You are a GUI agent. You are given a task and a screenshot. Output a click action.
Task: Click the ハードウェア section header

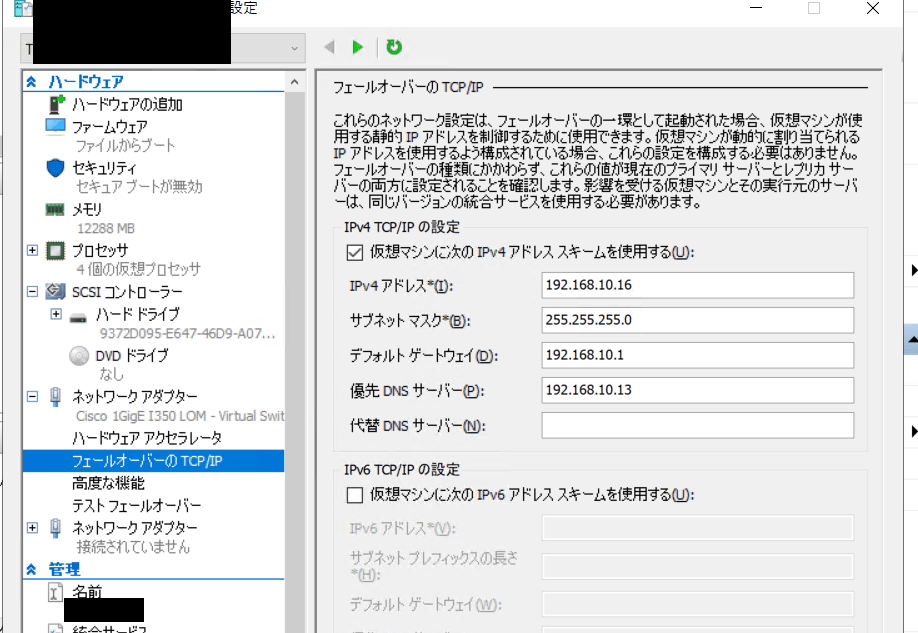pos(86,82)
